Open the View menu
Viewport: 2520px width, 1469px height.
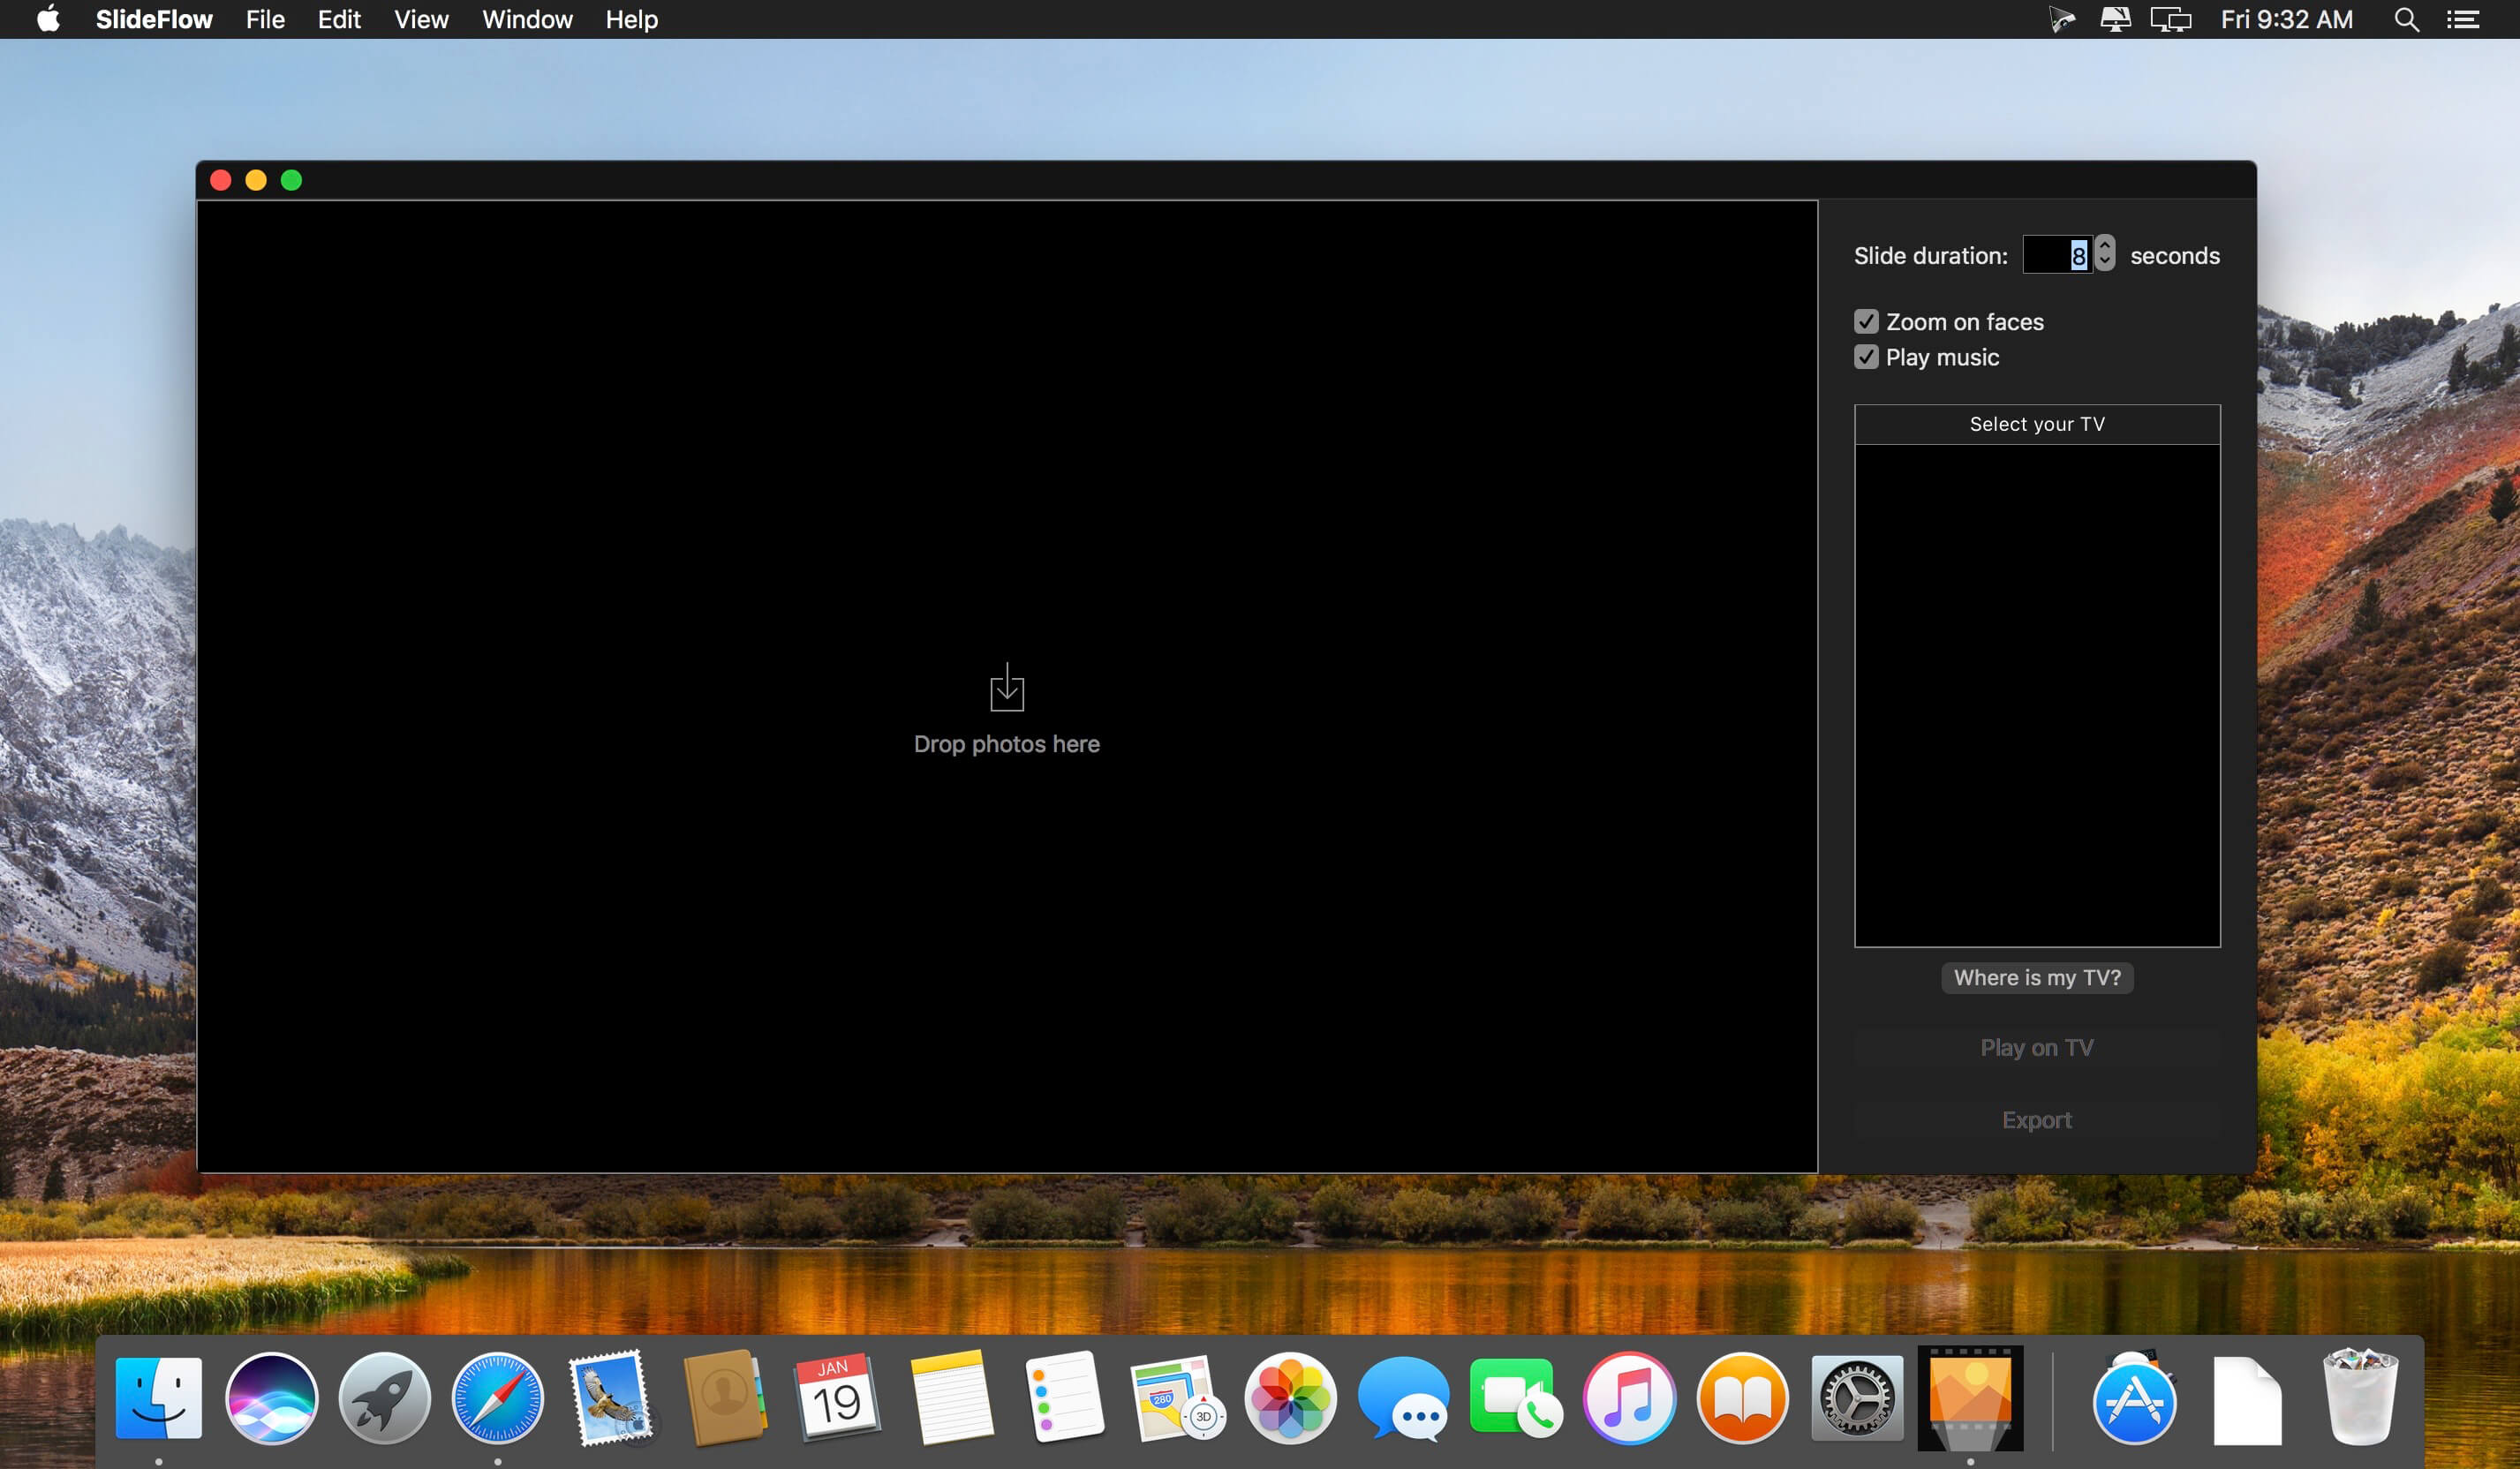click(x=421, y=19)
